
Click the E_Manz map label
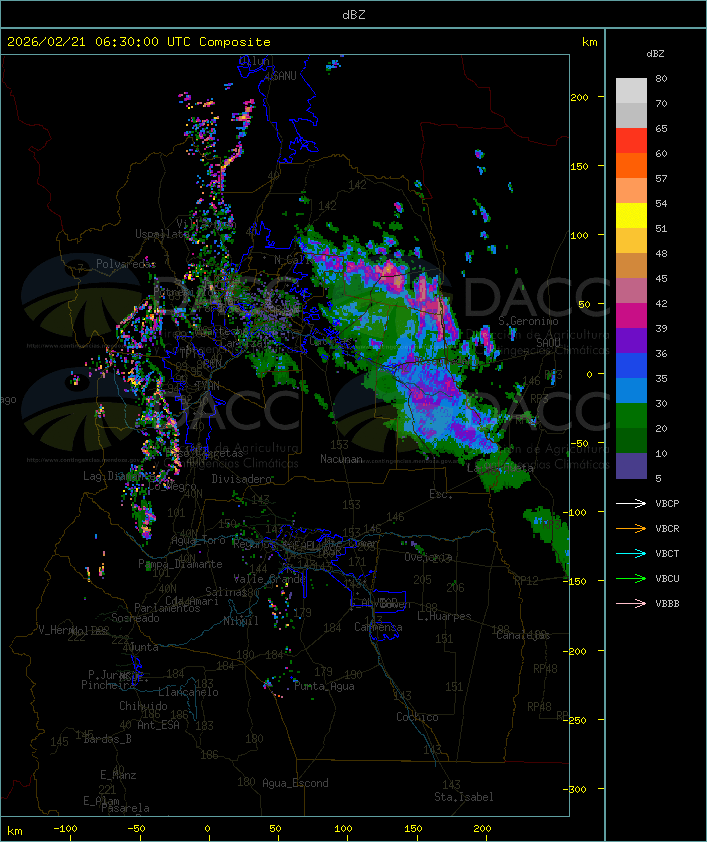[x=118, y=775]
